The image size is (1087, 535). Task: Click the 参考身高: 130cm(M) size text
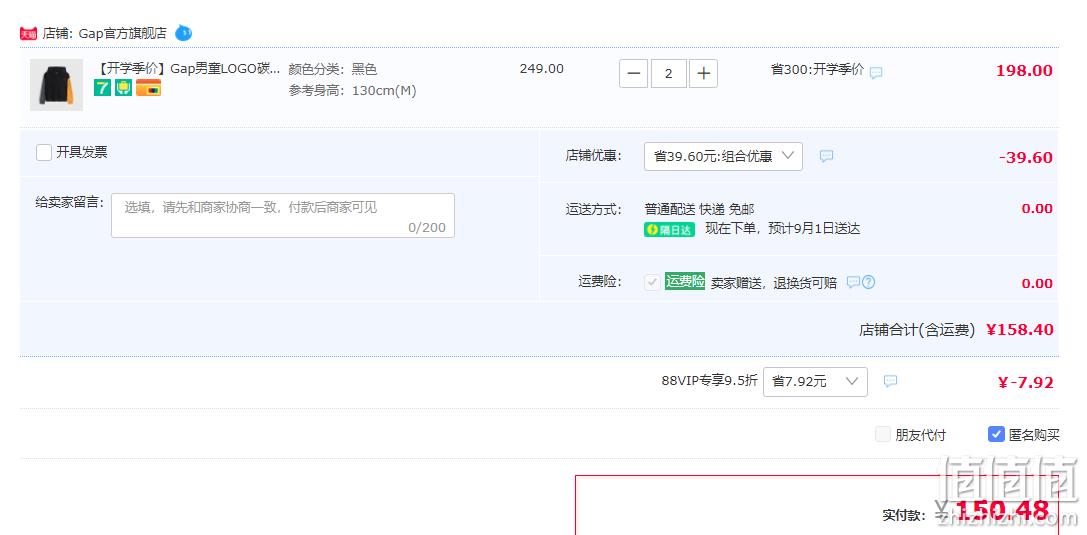coord(352,91)
